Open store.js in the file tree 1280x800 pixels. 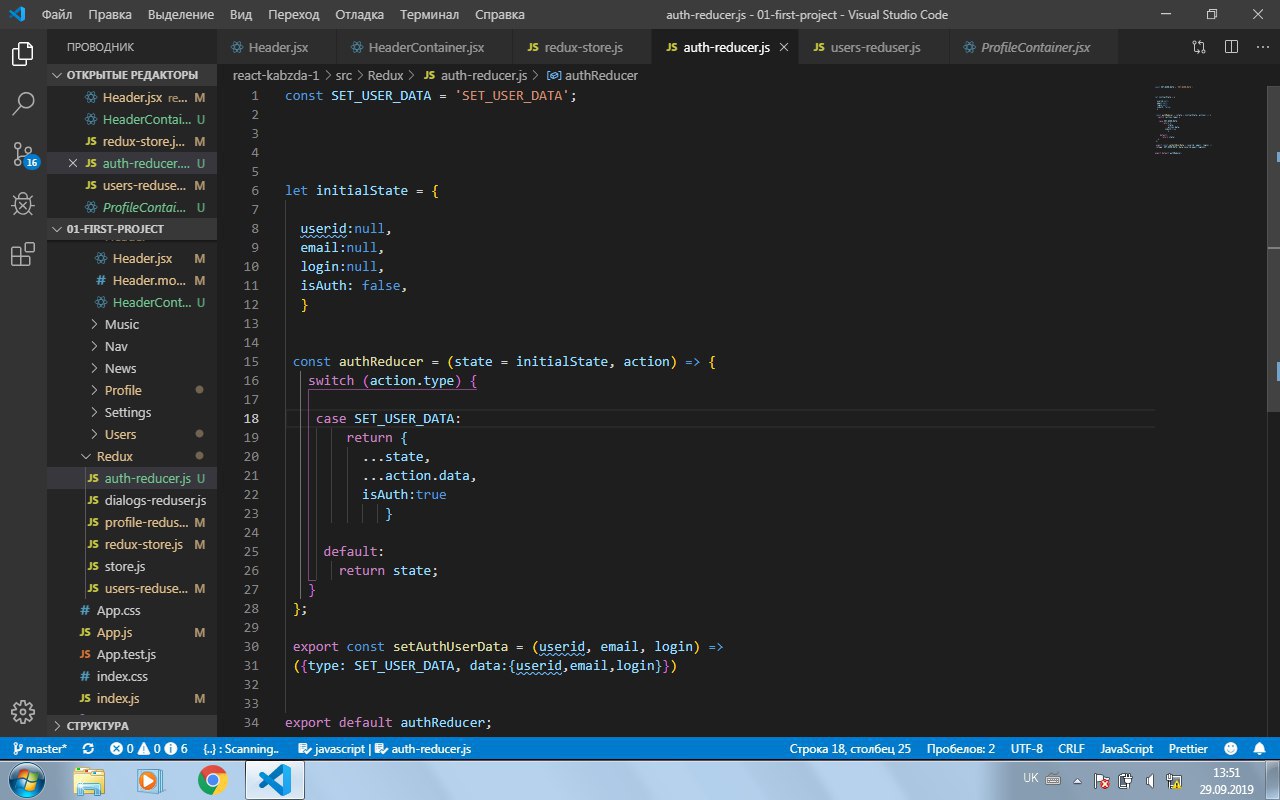pyautogui.click(x=125, y=566)
